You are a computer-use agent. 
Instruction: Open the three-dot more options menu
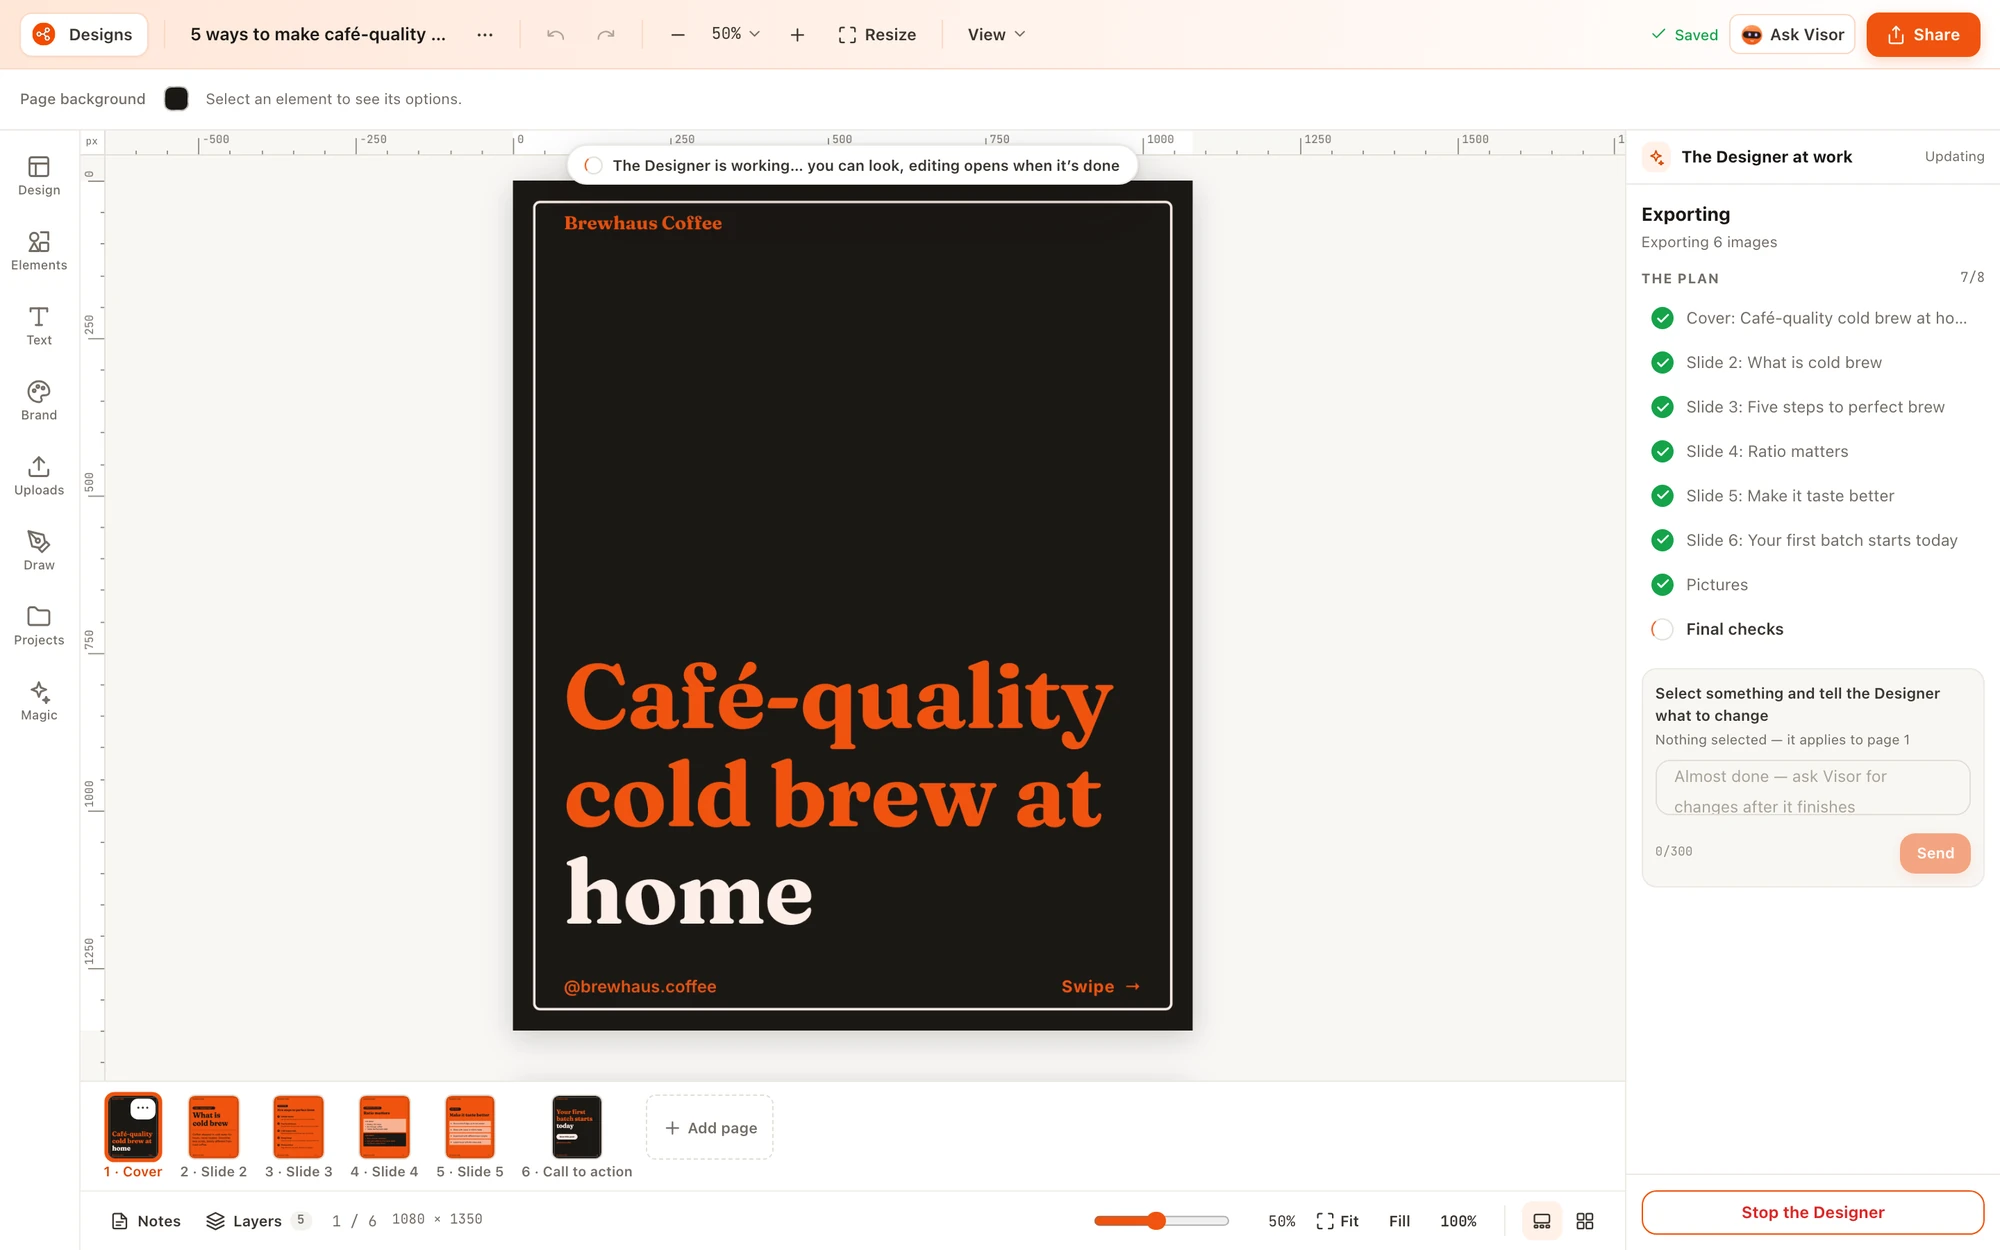(x=485, y=35)
